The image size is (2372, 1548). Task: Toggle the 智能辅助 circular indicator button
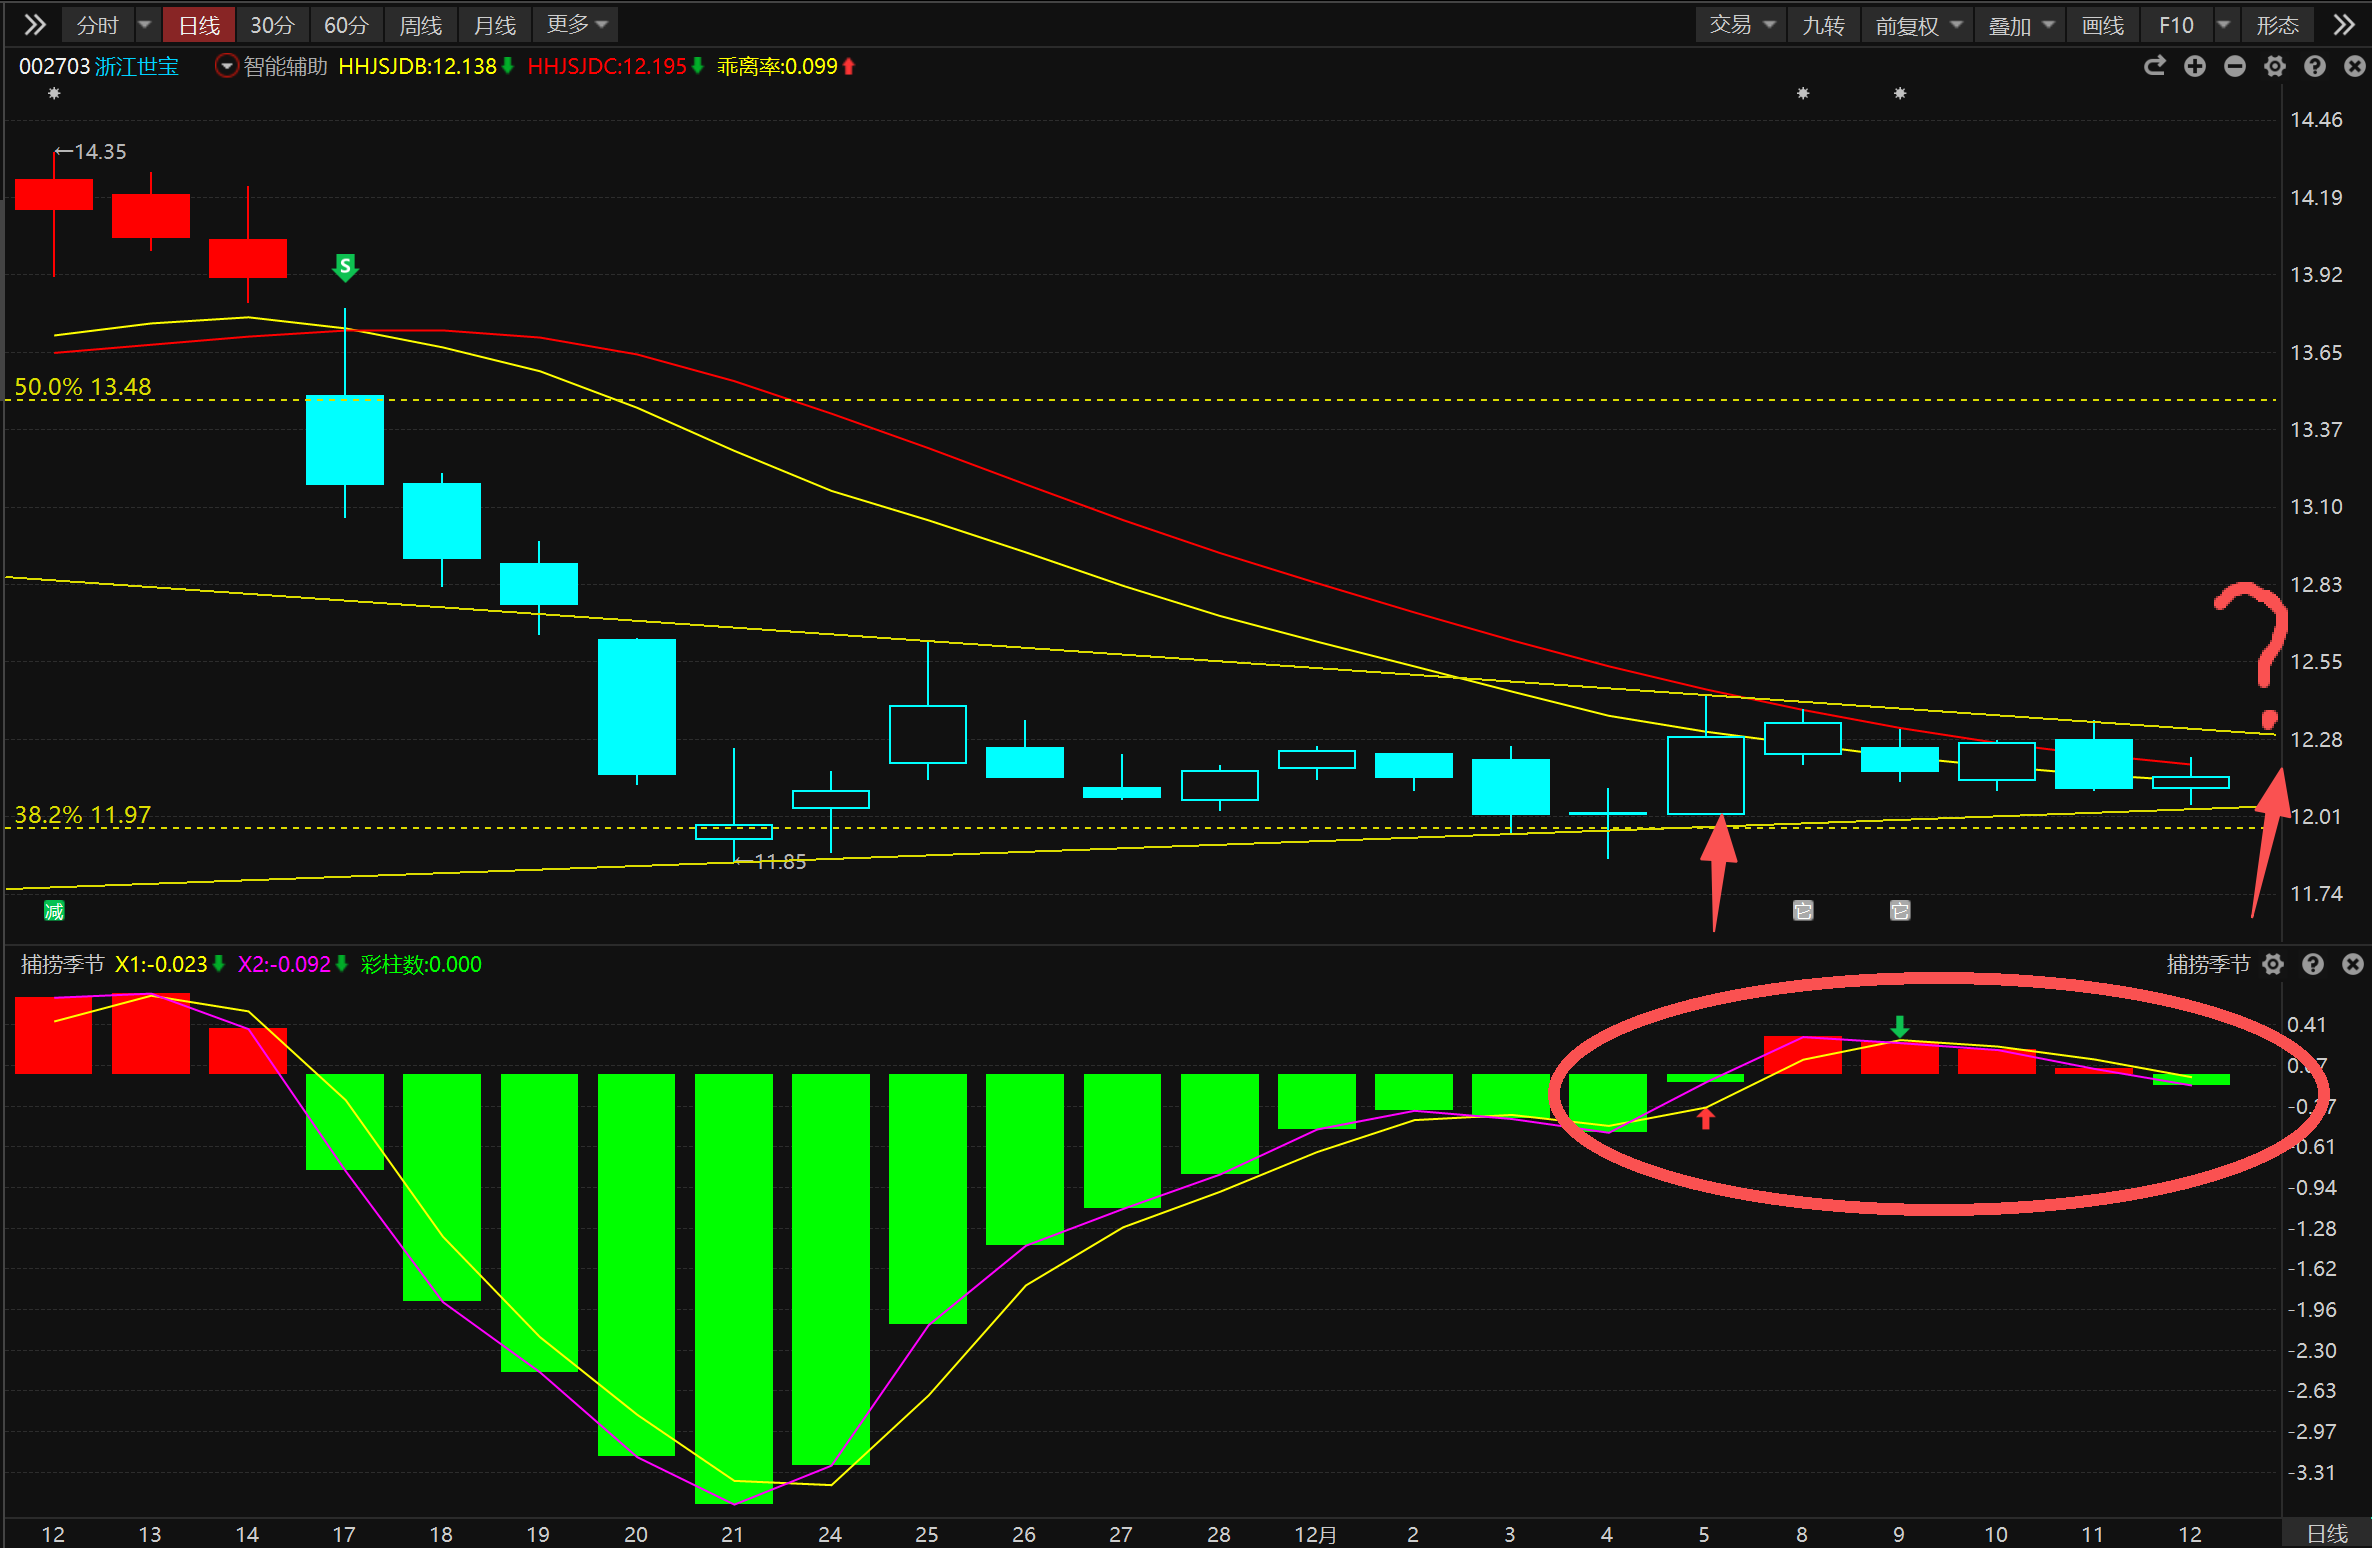pyautogui.click(x=227, y=66)
